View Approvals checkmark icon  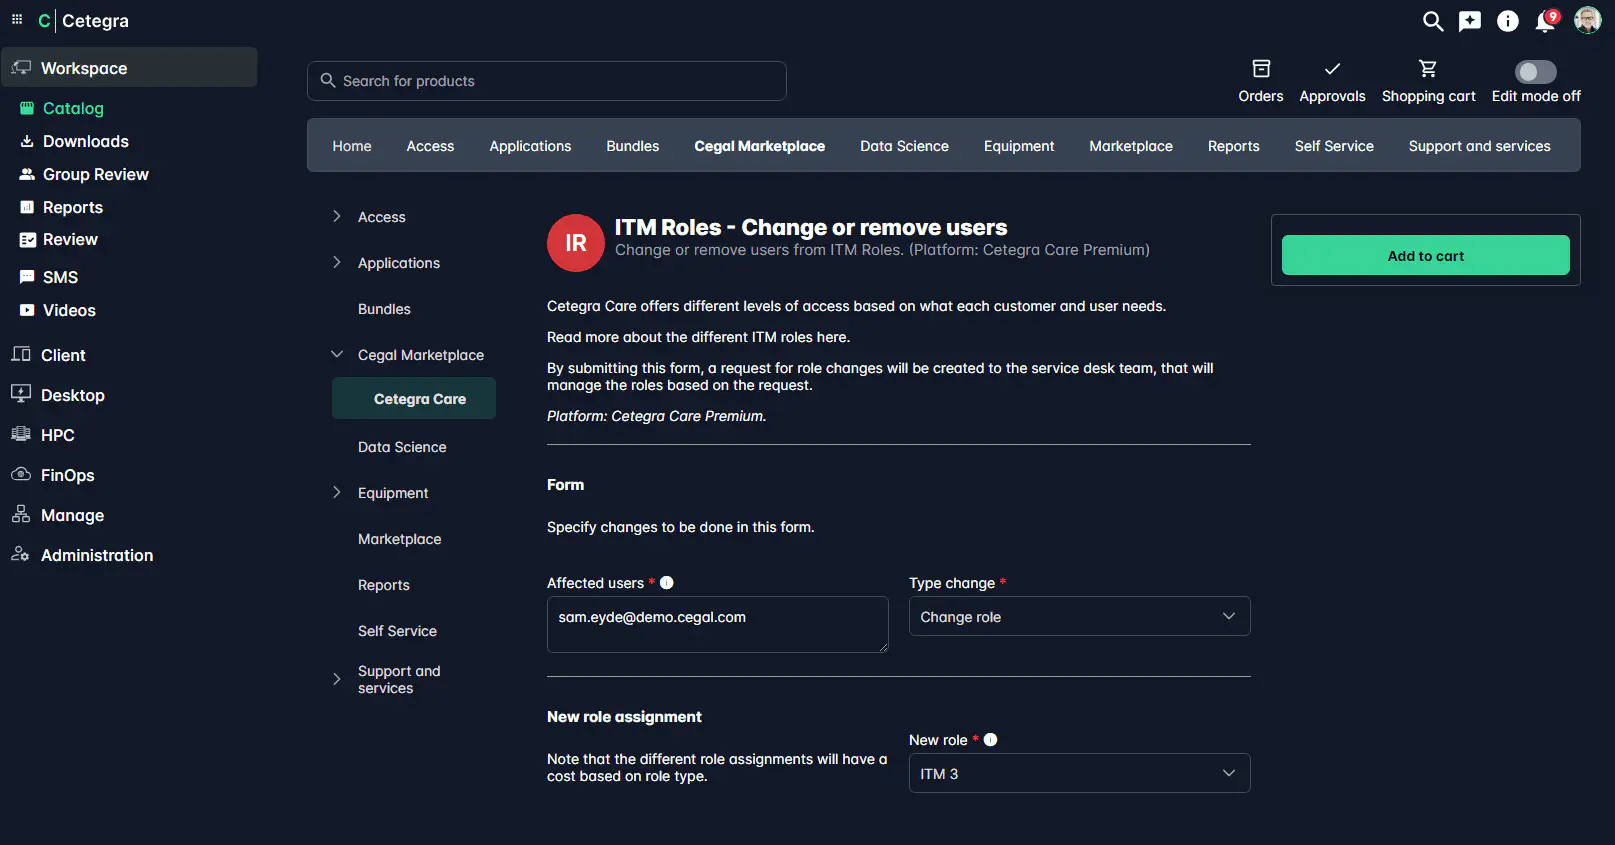[1331, 69]
